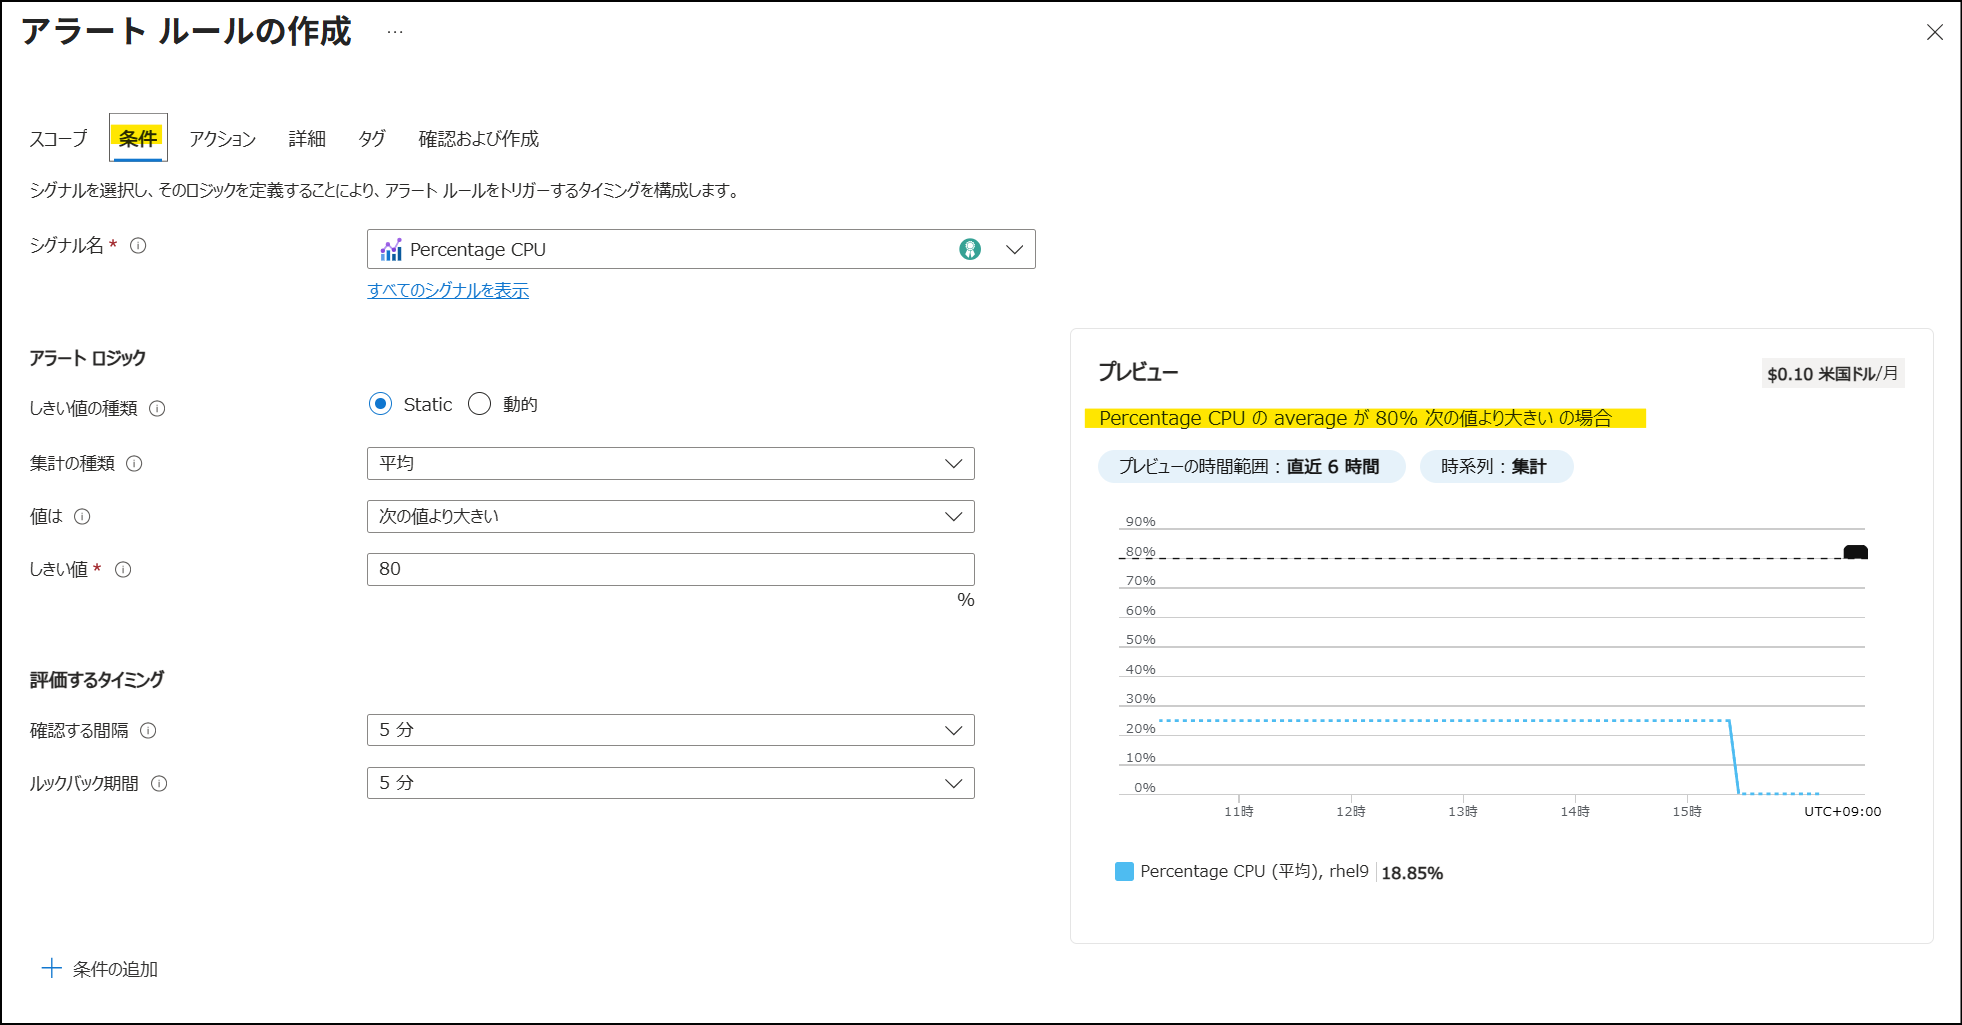Close the alert rule creation pane
This screenshot has width=1962, height=1025.
1935,32
